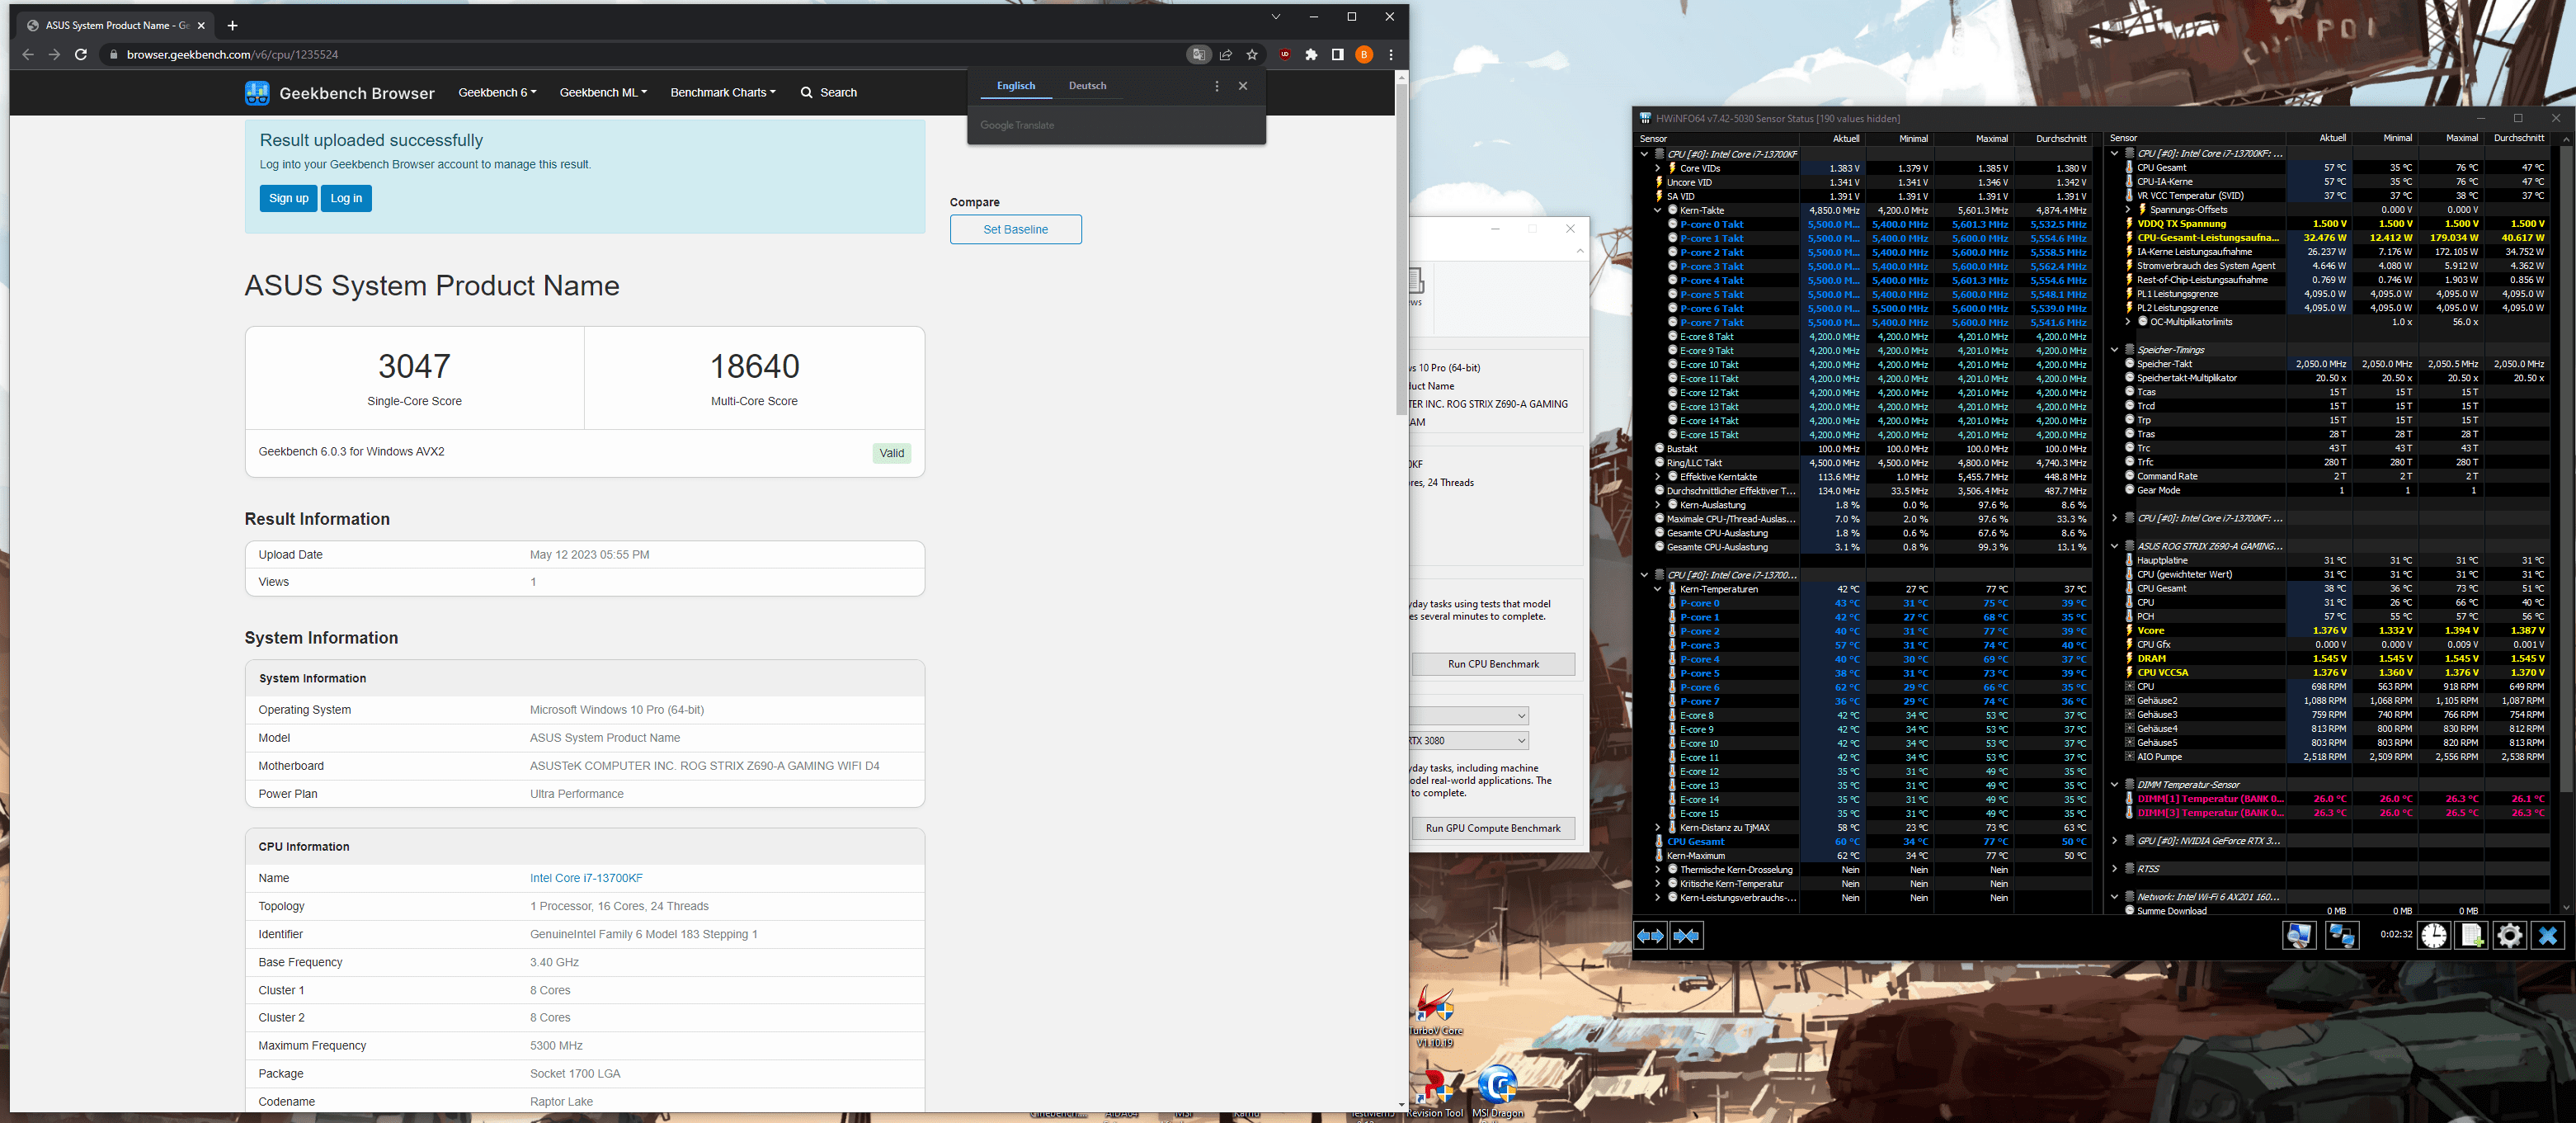Click the Run GPU Compute Benchmark button
The image size is (2576, 1123).
[x=1493, y=829]
